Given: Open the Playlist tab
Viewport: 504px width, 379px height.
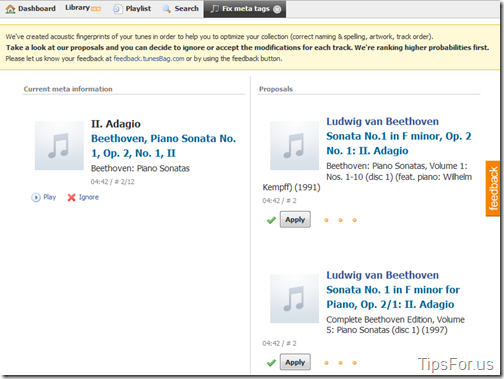Looking at the screenshot, I should tap(132, 9).
